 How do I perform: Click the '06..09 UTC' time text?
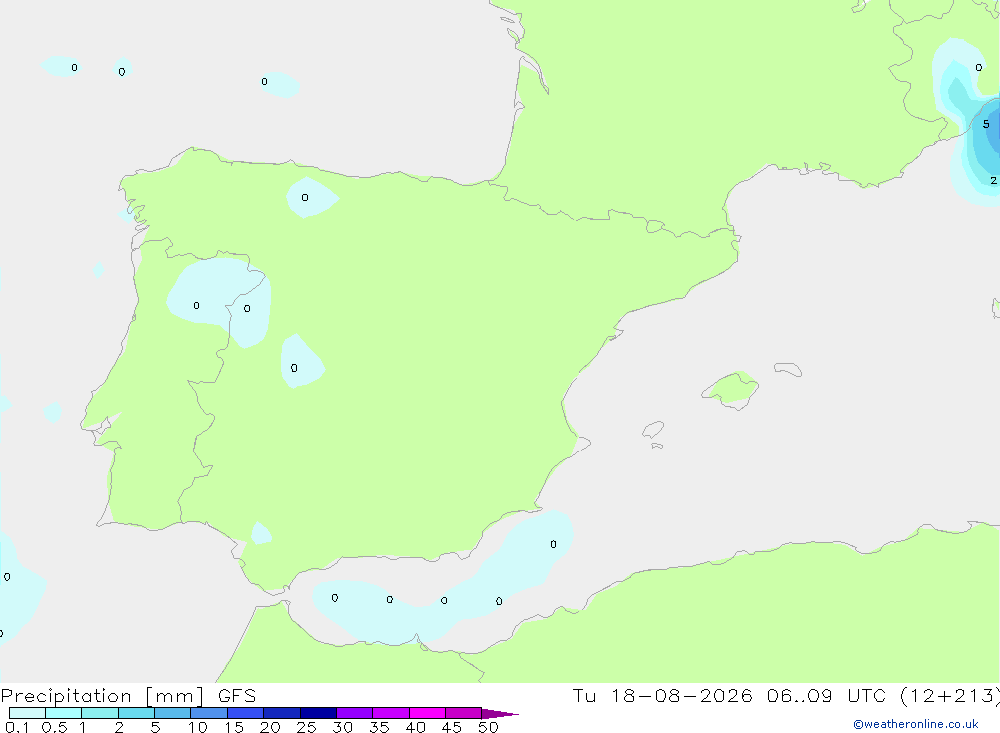[826, 696]
